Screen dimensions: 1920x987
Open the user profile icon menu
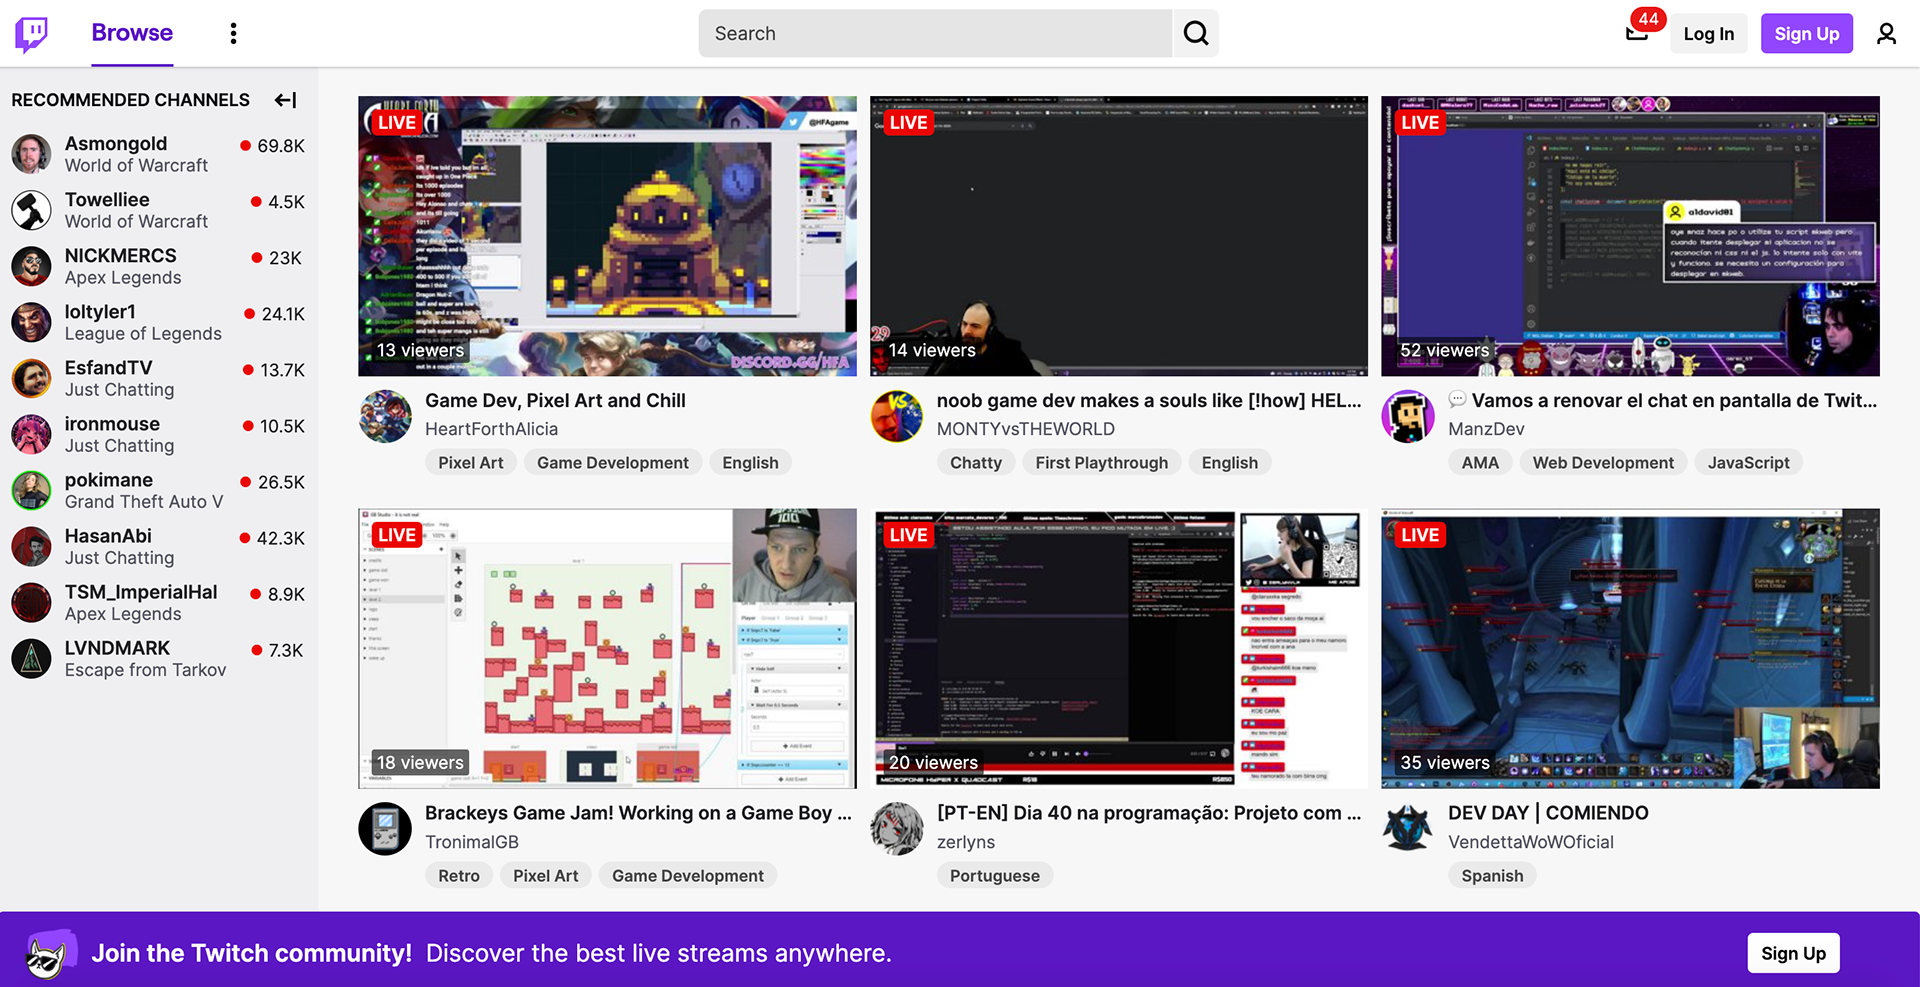pos(1886,33)
